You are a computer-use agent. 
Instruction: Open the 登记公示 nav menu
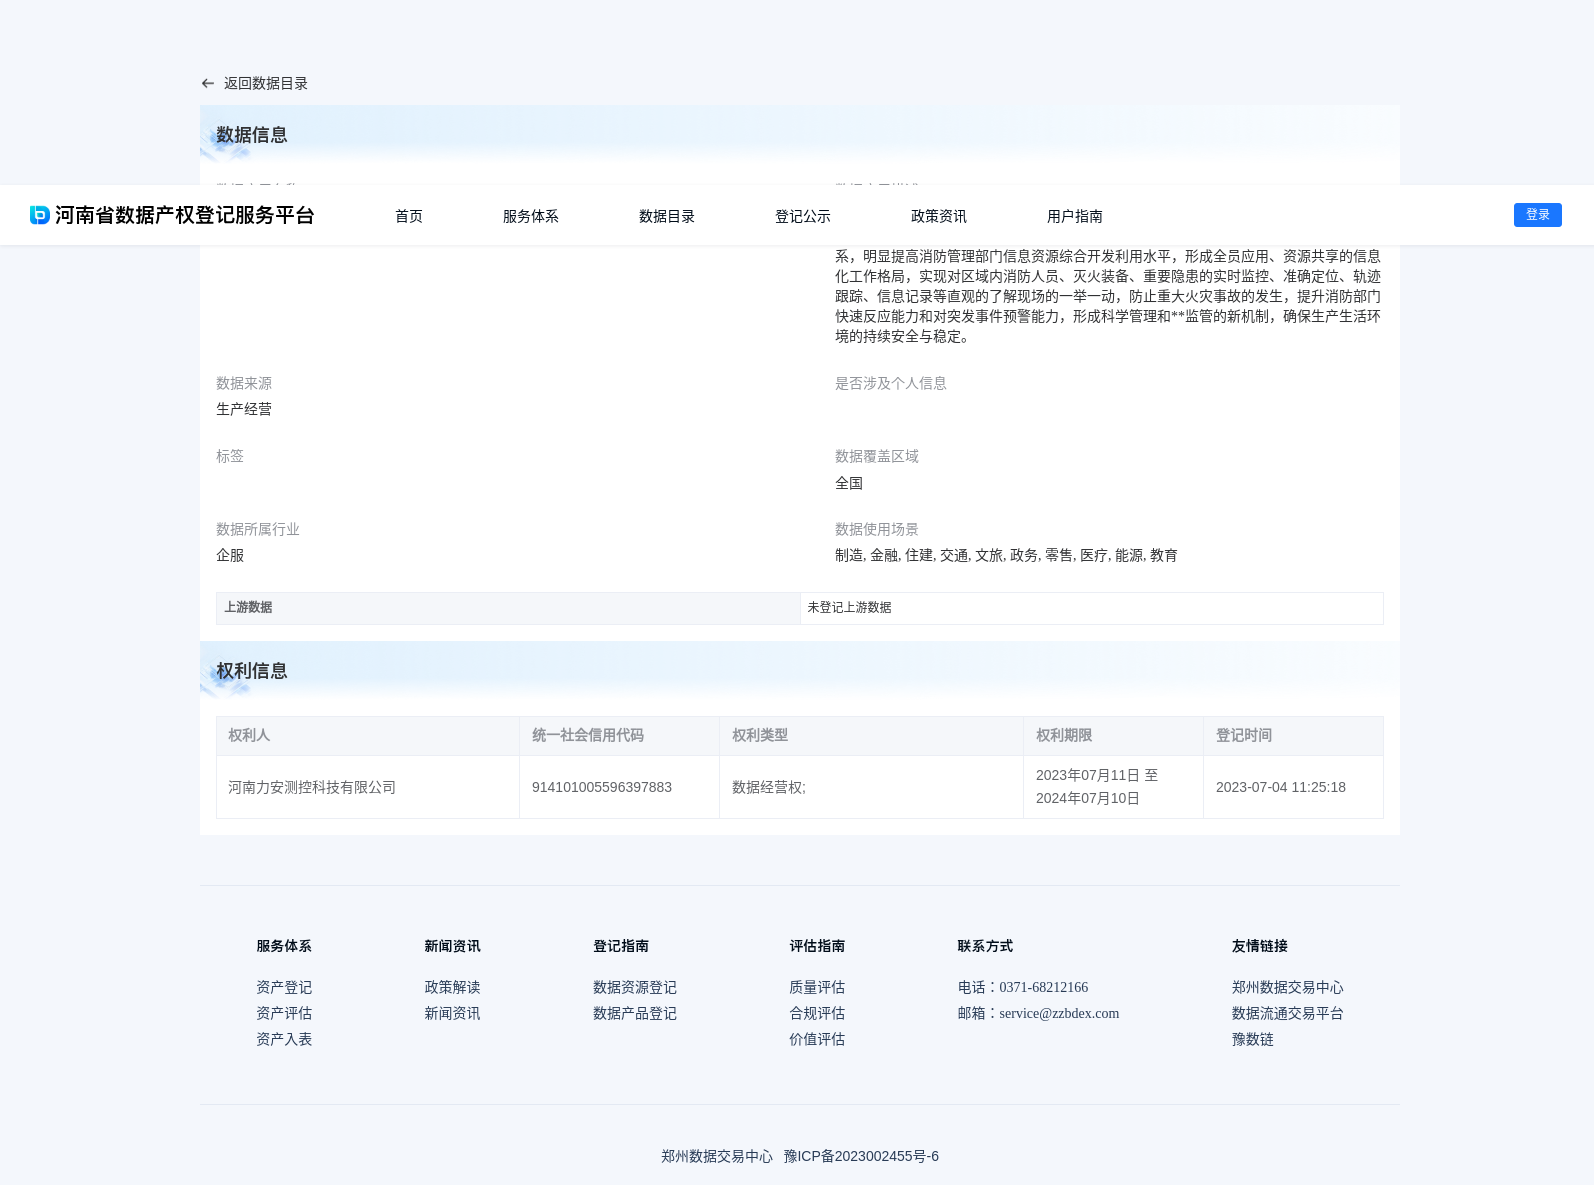[x=803, y=216]
